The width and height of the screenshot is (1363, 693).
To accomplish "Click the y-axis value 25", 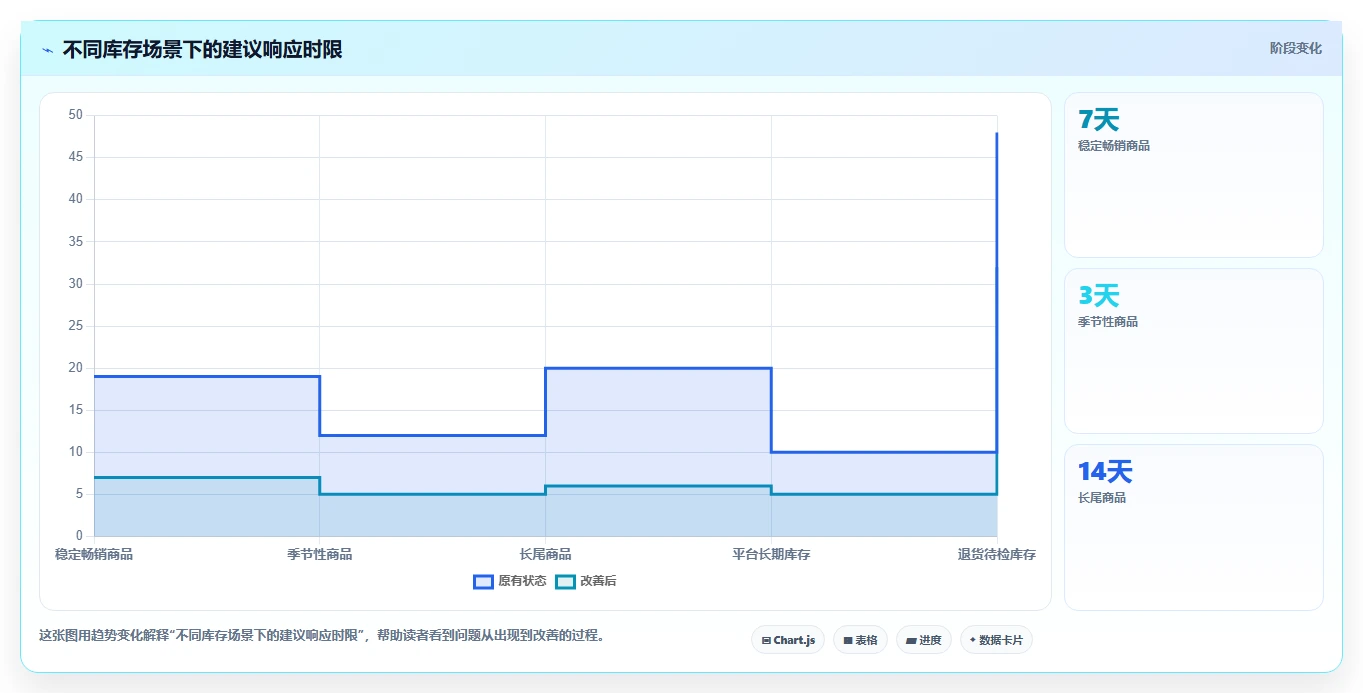I will [x=76, y=326].
